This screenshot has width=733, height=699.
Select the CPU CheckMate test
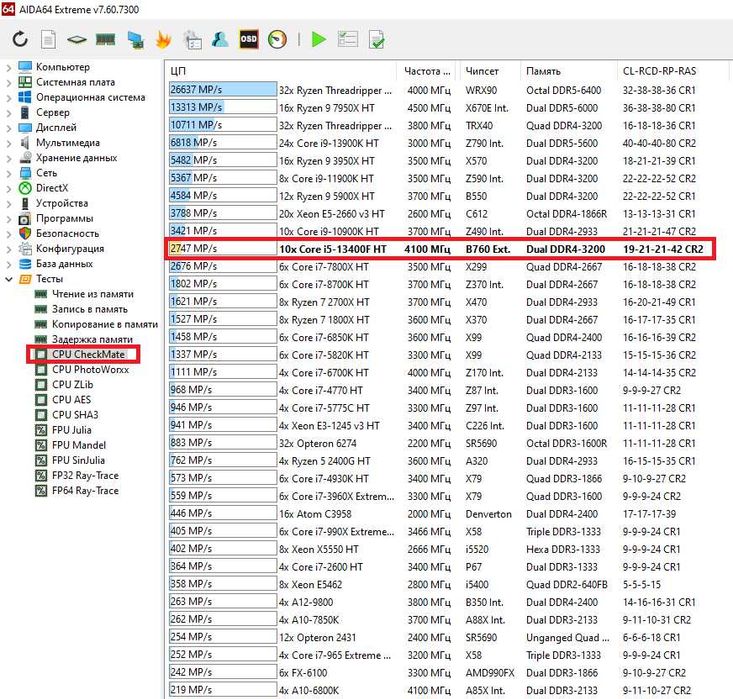tap(88, 354)
